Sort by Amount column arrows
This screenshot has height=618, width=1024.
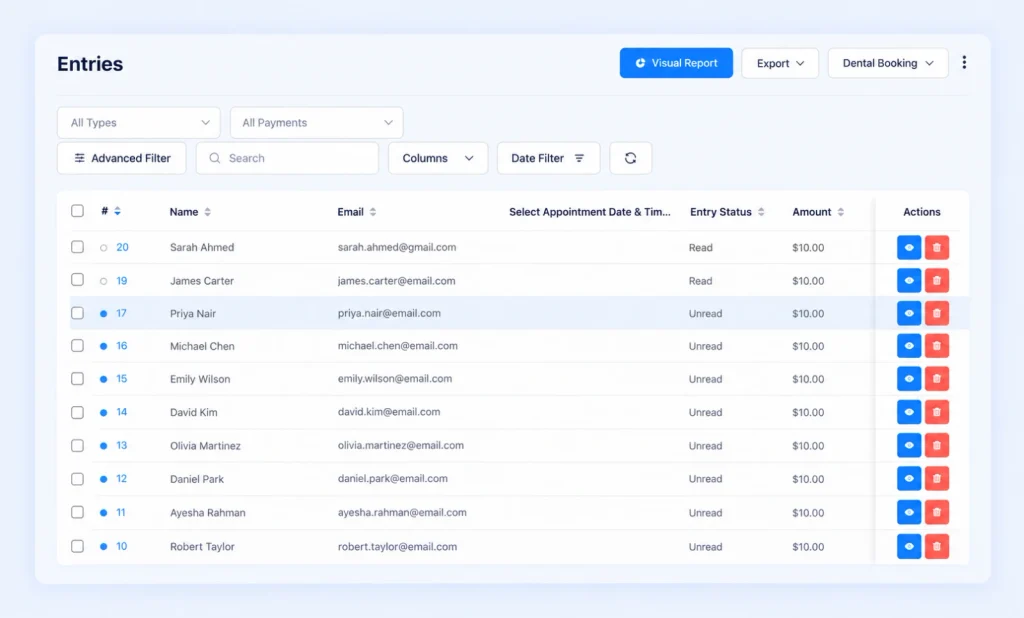(x=840, y=212)
